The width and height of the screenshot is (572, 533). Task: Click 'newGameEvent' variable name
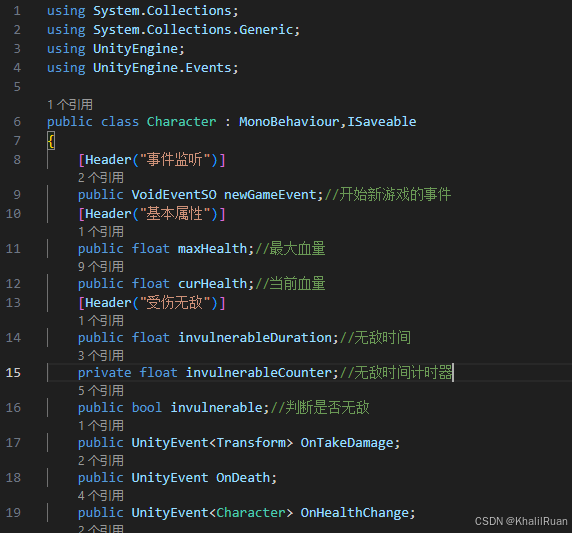tap(270, 194)
